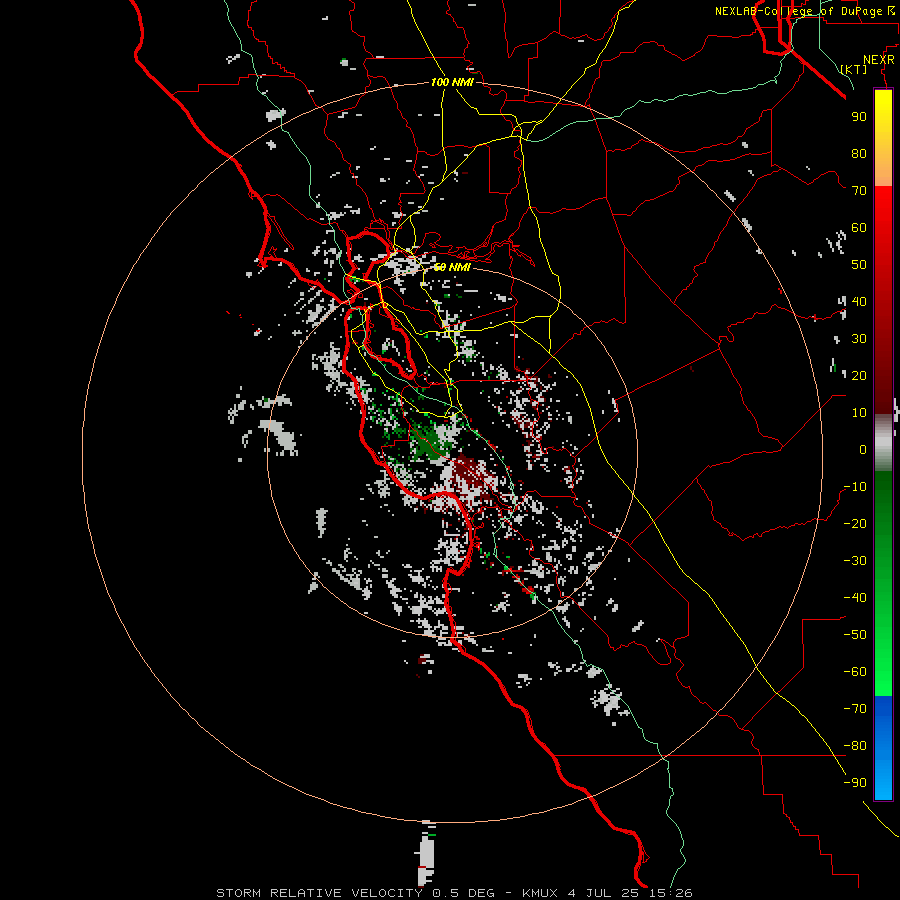Click the -90 value on the velocity scale

[855, 783]
